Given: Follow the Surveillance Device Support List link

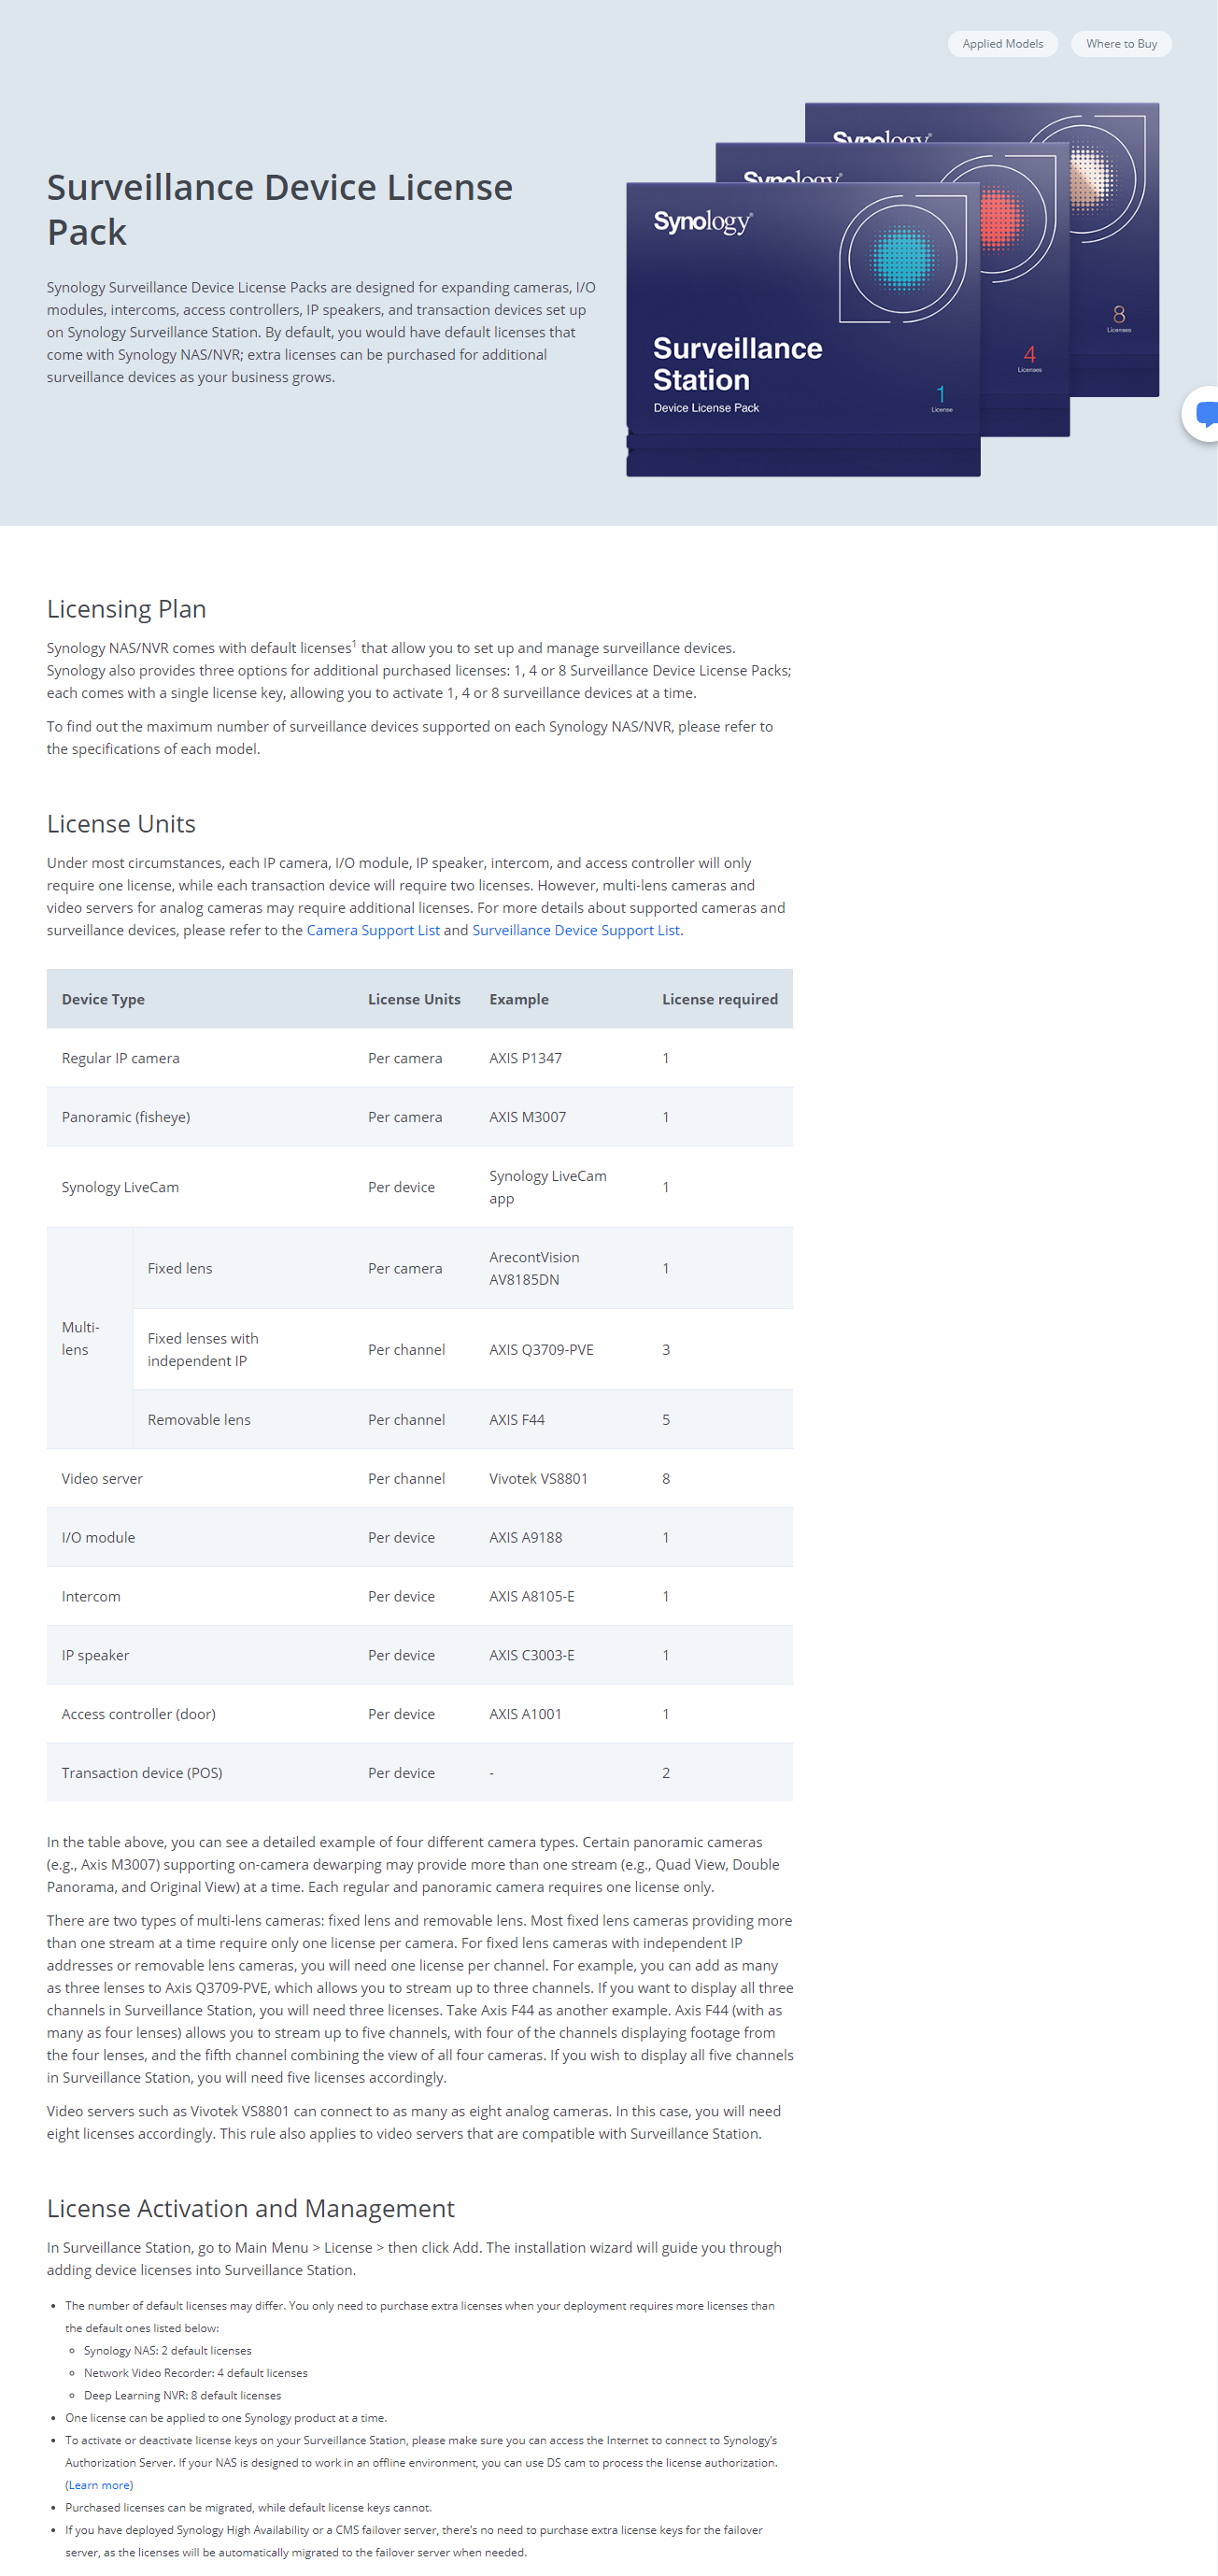Looking at the screenshot, I should (x=575, y=930).
